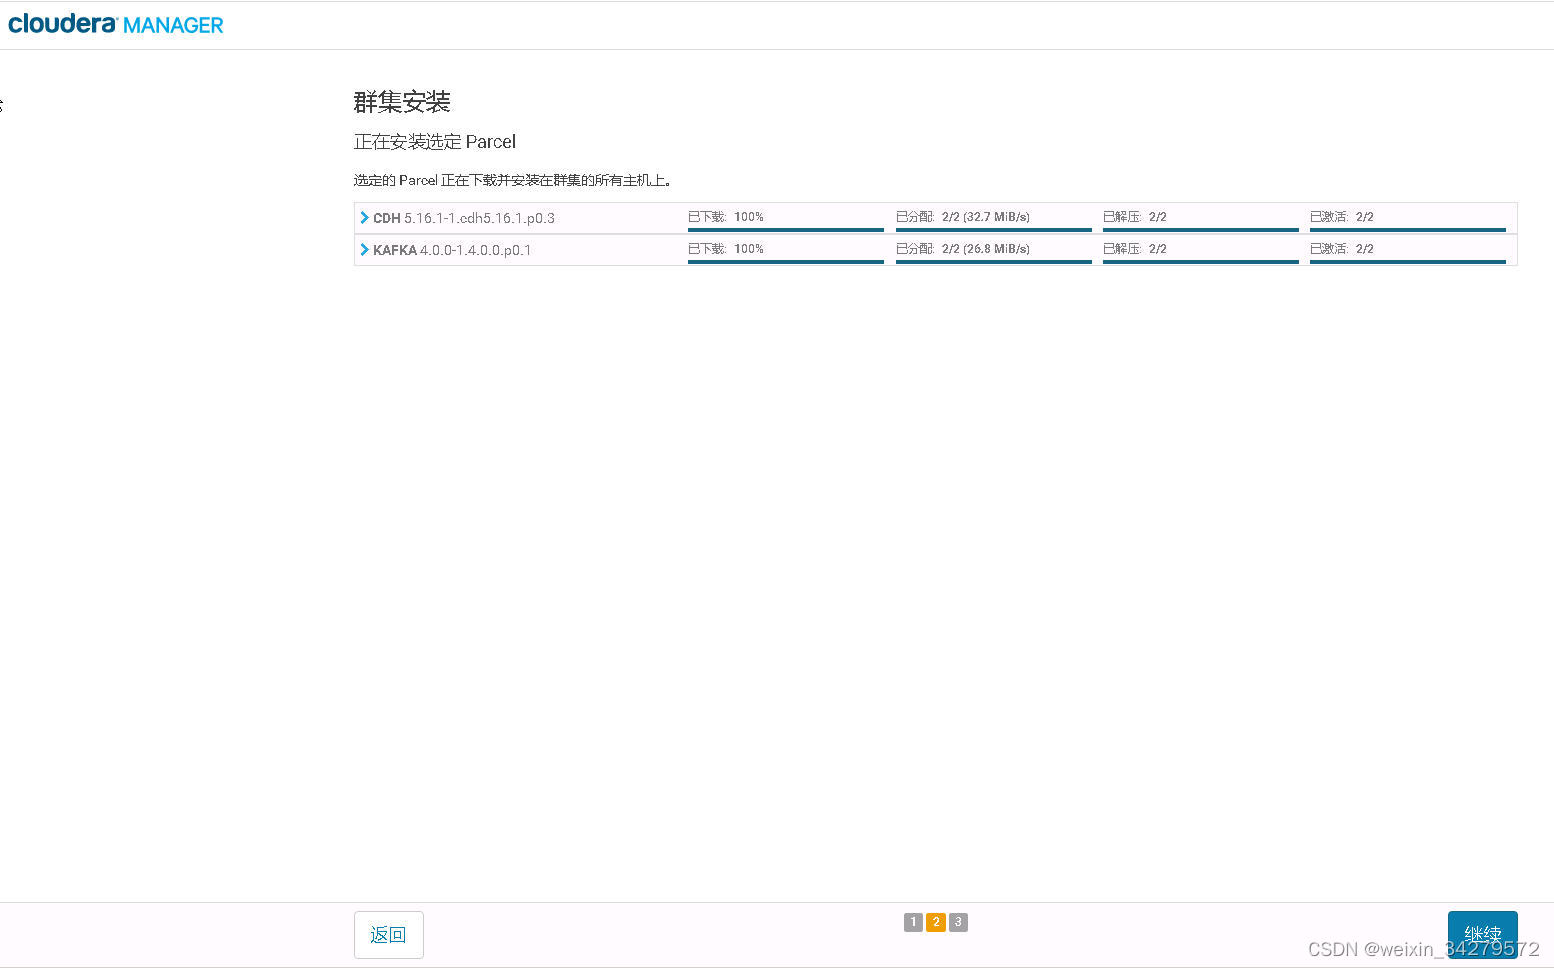1554x968 pixels.
Task: Click CDH activated 2/2 progress bar
Action: [x=1408, y=229]
